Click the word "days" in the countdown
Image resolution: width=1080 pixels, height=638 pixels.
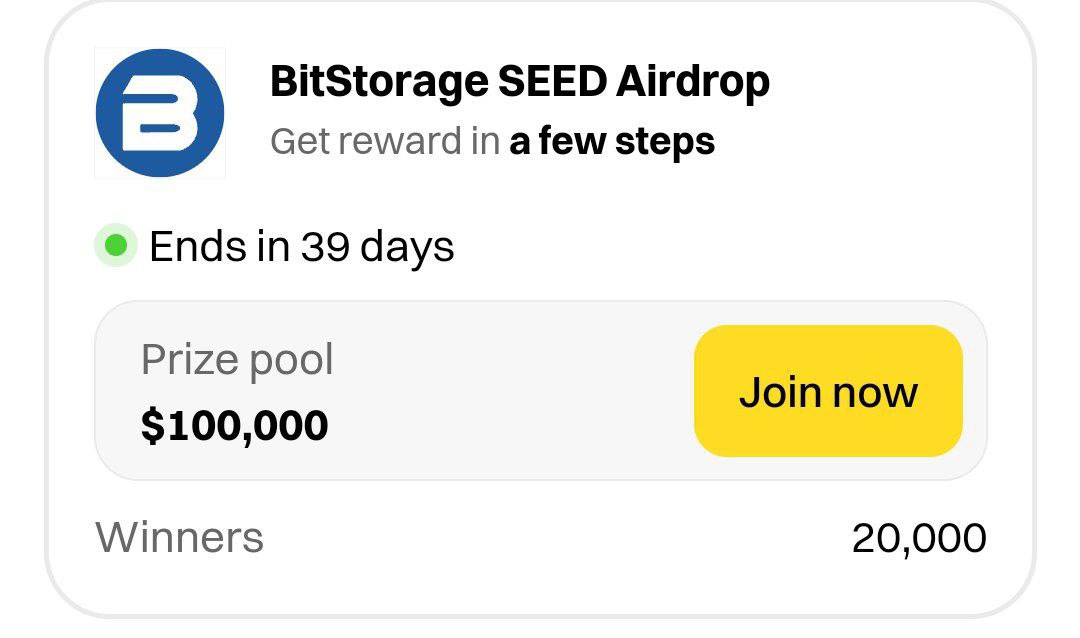[x=408, y=248]
